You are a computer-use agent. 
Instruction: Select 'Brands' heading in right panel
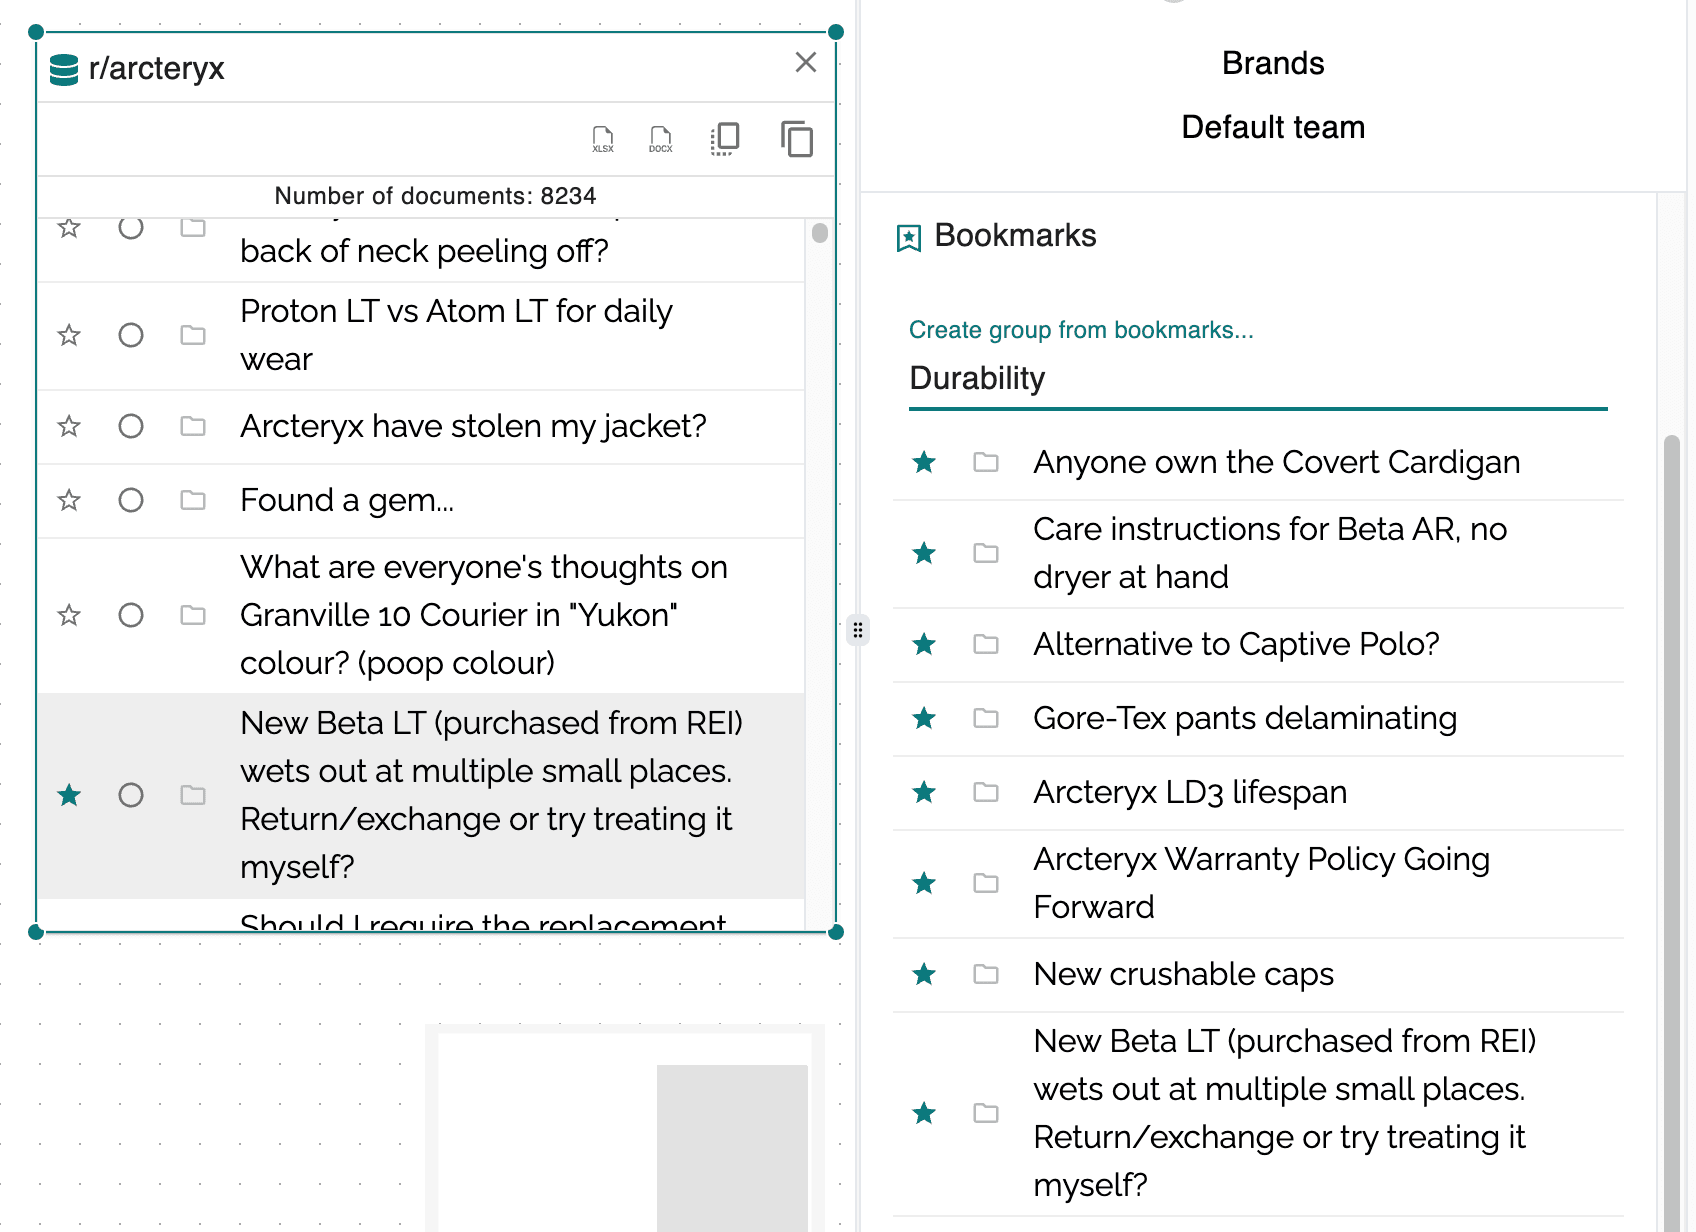(x=1273, y=63)
